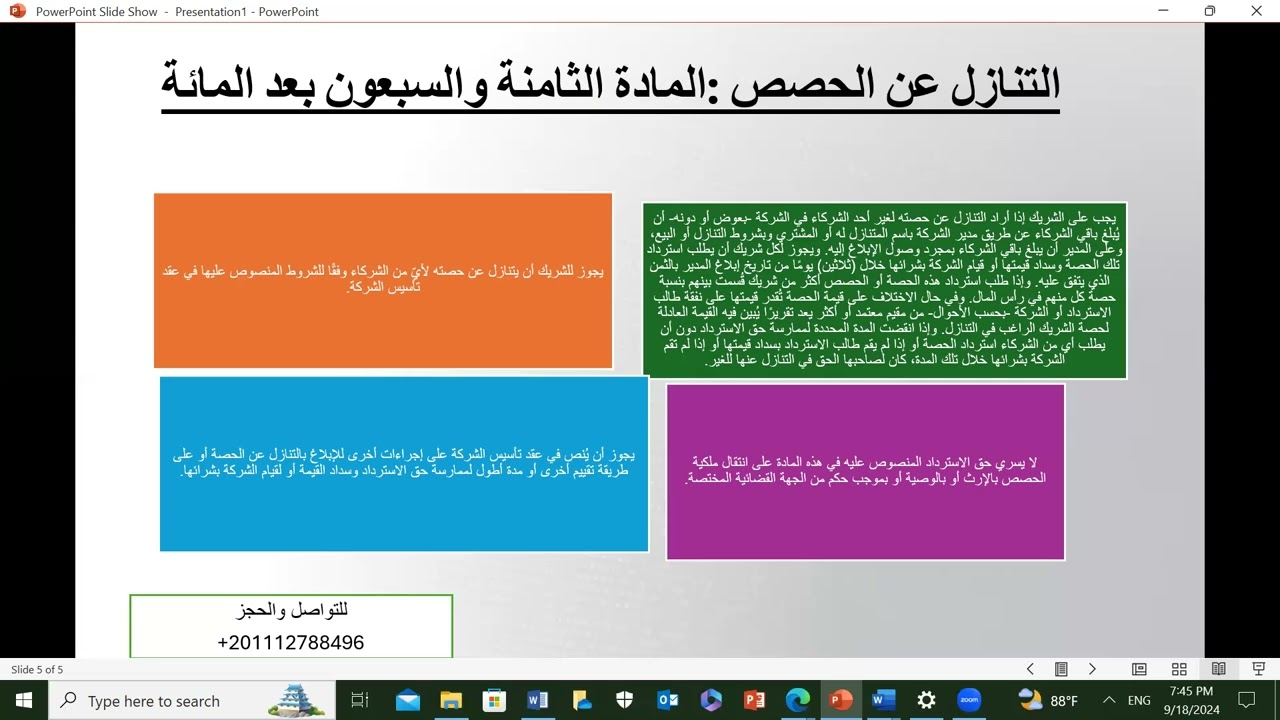The height and width of the screenshot is (720, 1280).
Task: Open Settings gear on taskbar
Action: tap(927, 700)
